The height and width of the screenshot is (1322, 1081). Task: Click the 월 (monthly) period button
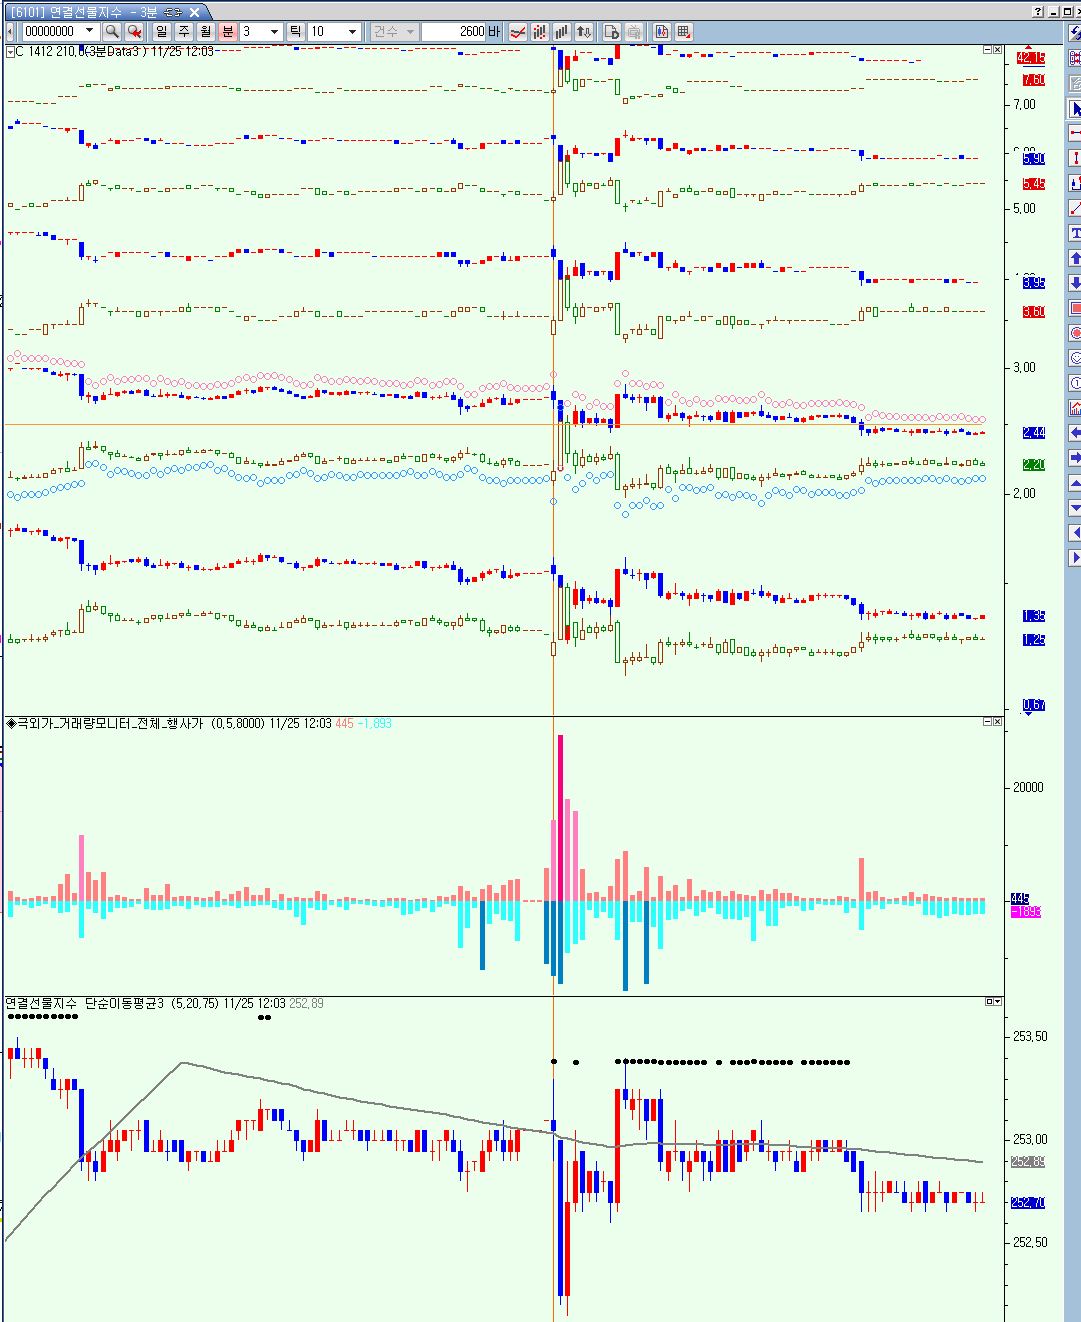[x=205, y=32]
